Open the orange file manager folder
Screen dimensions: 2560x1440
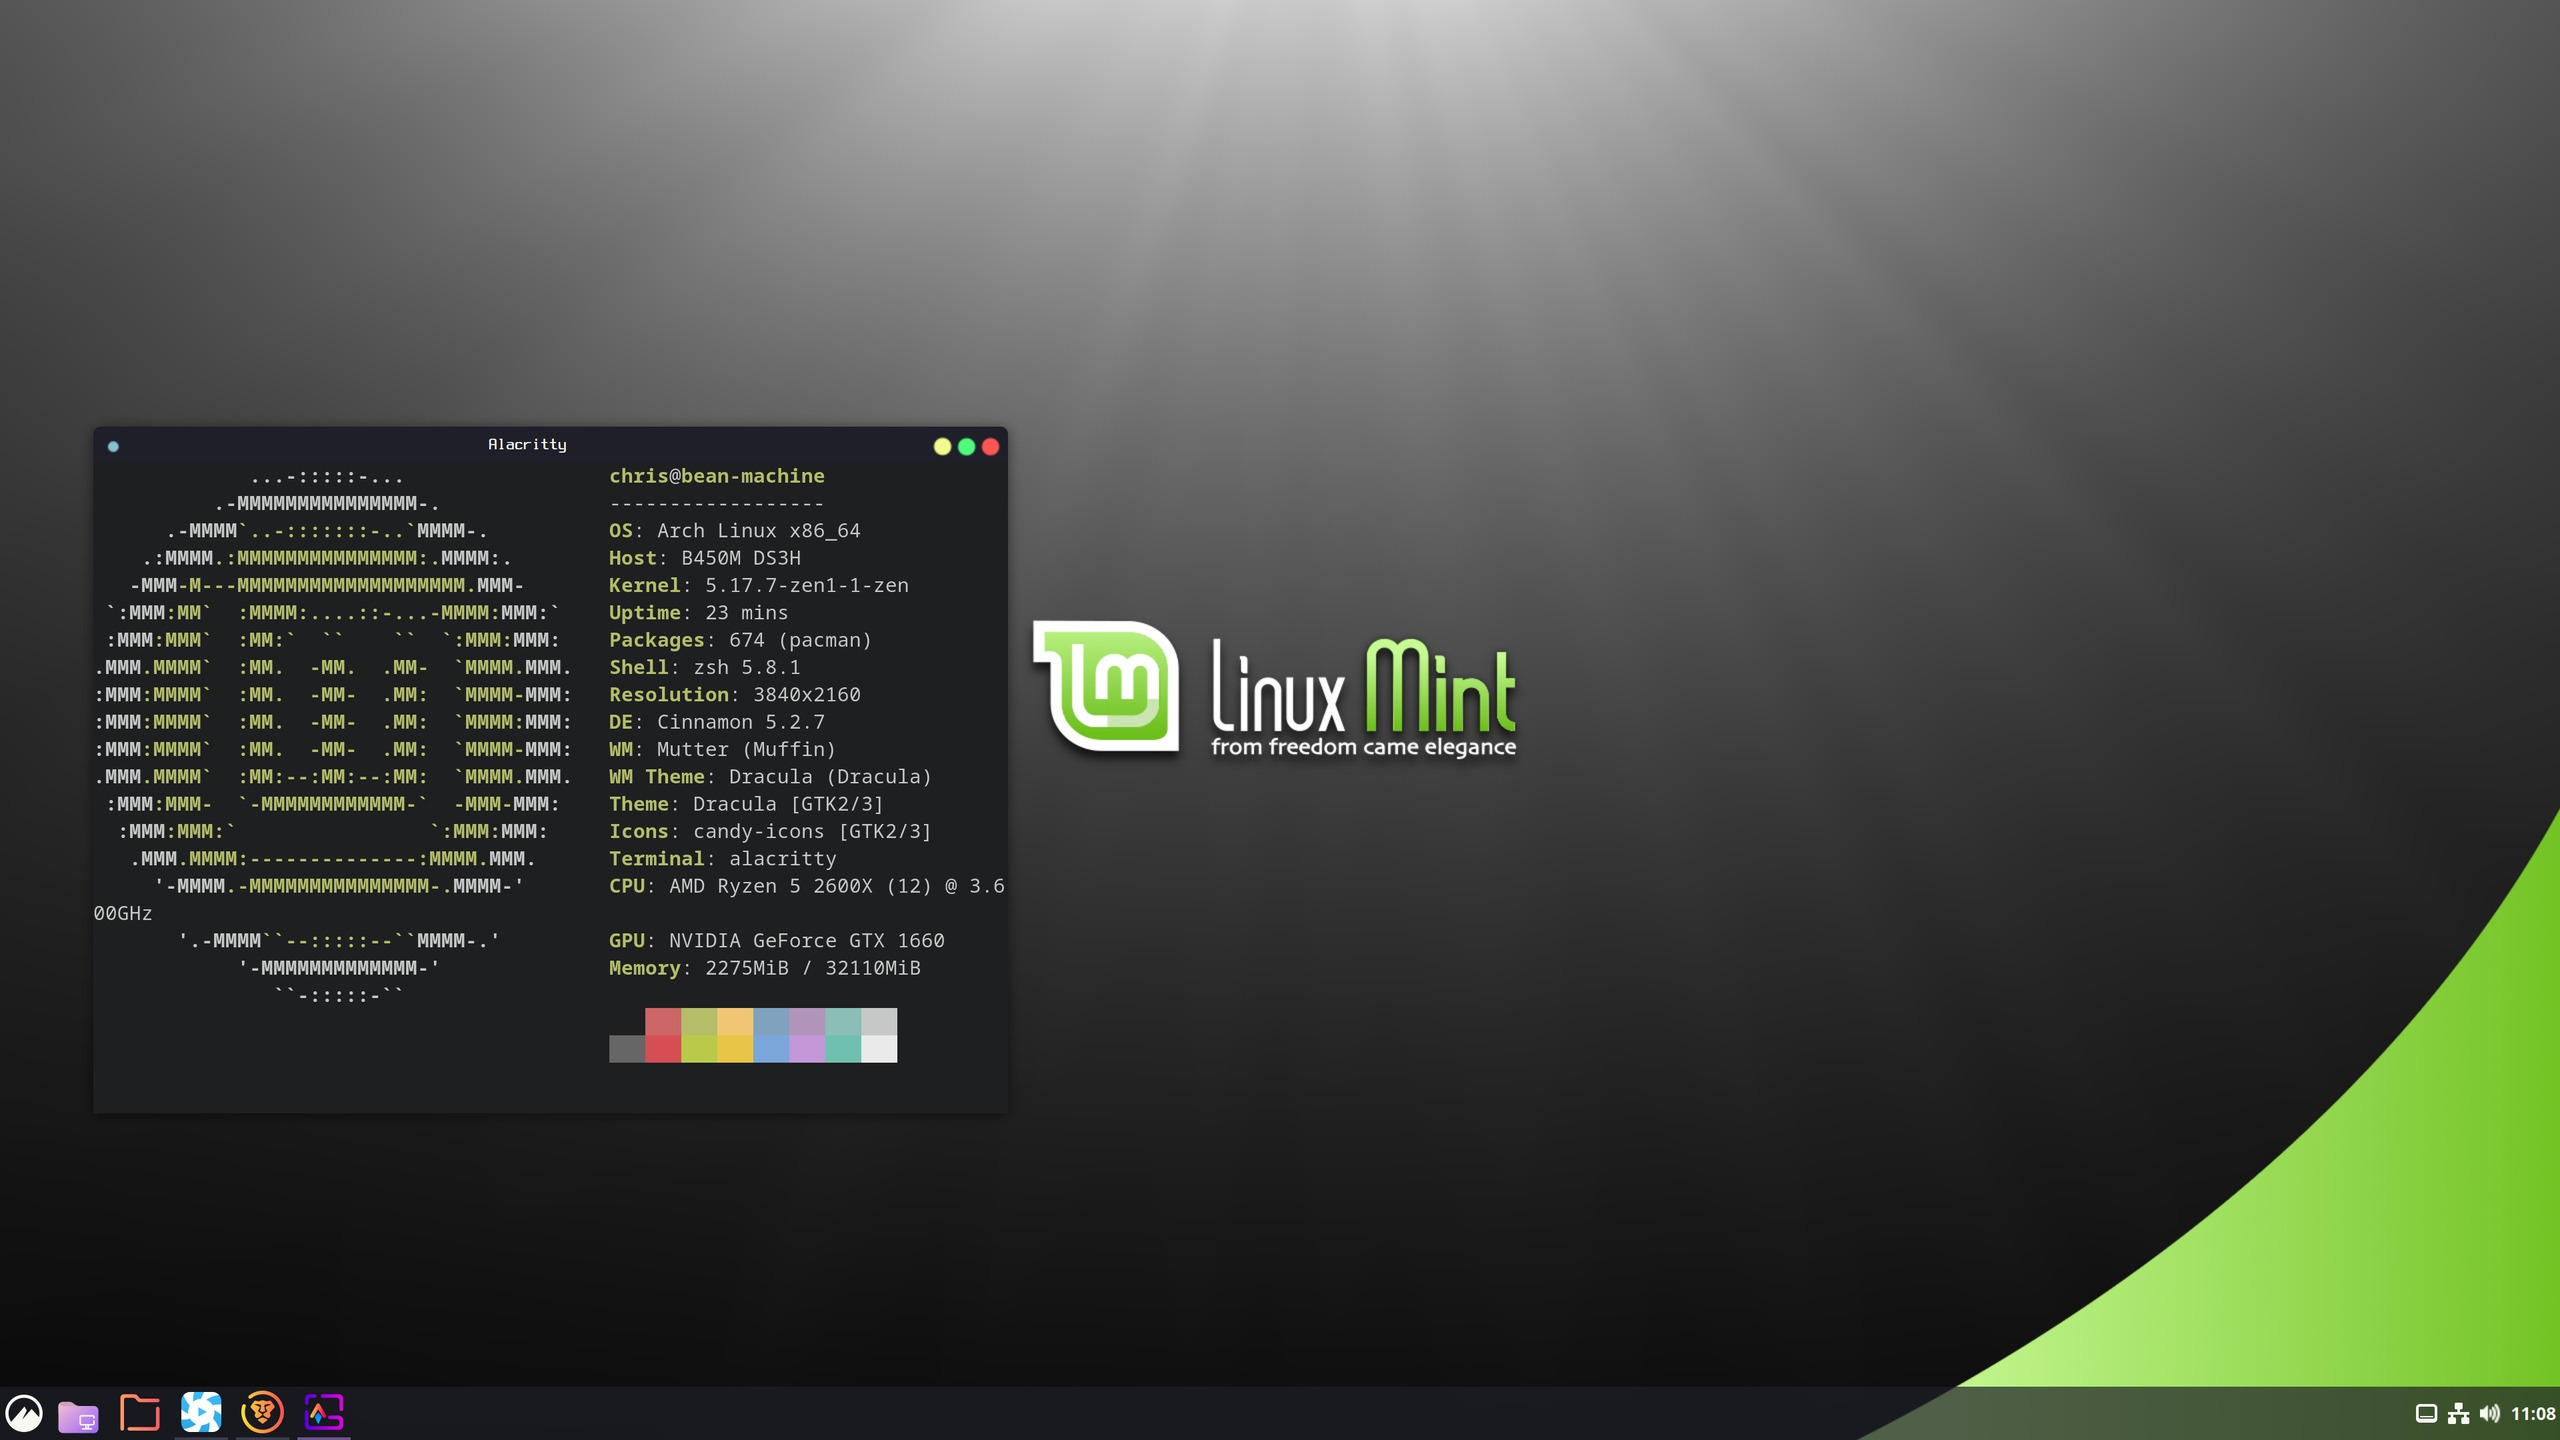click(140, 1413)
